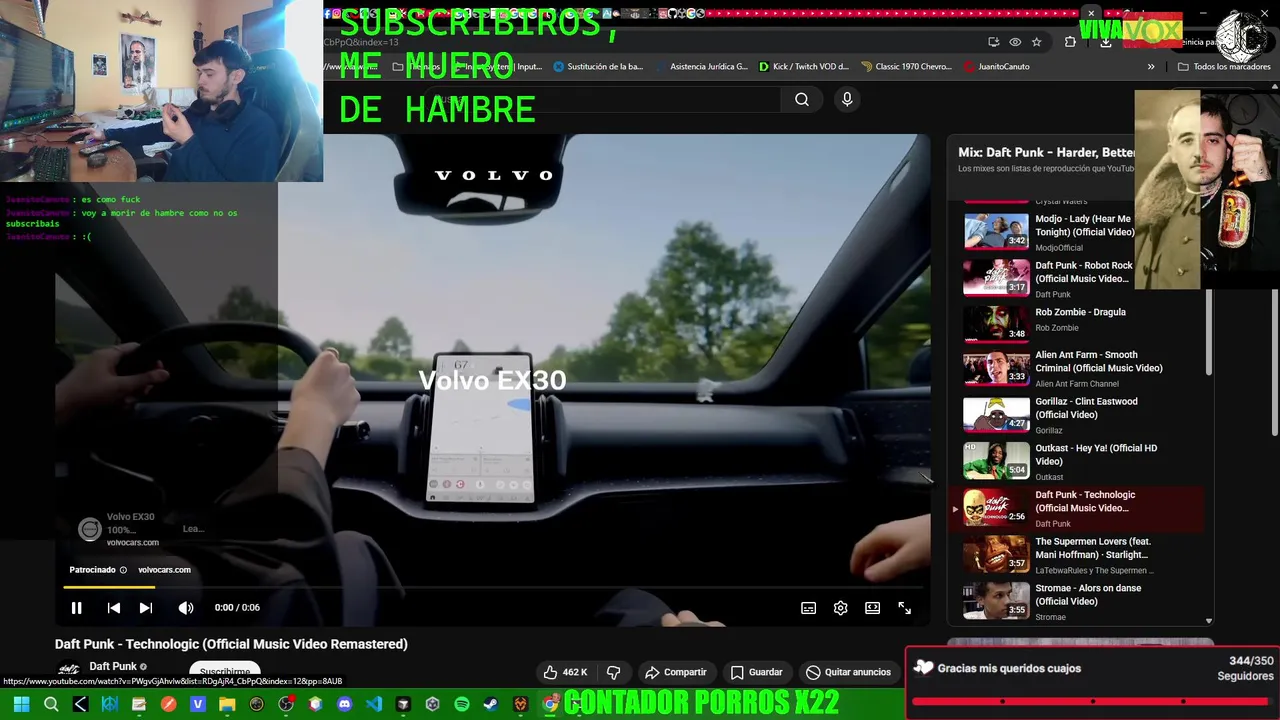This screenshot has width=1280, height=720.
Task: Click the dislike thumbs-down button
Action: (614, 672)
